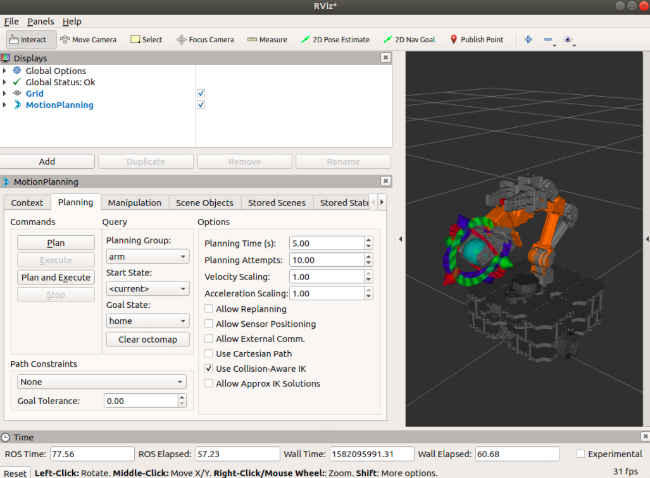This screenshot has width=650, height=478.
Task: Open the Panels menu
Action: 41,22
